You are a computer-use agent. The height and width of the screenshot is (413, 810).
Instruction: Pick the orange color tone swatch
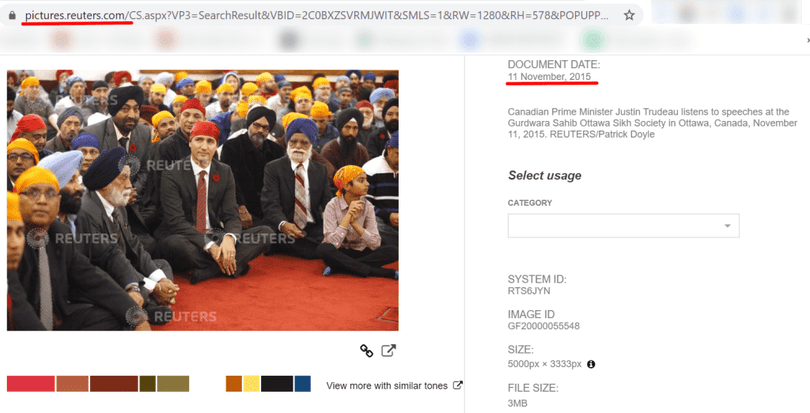coord(234,384)
